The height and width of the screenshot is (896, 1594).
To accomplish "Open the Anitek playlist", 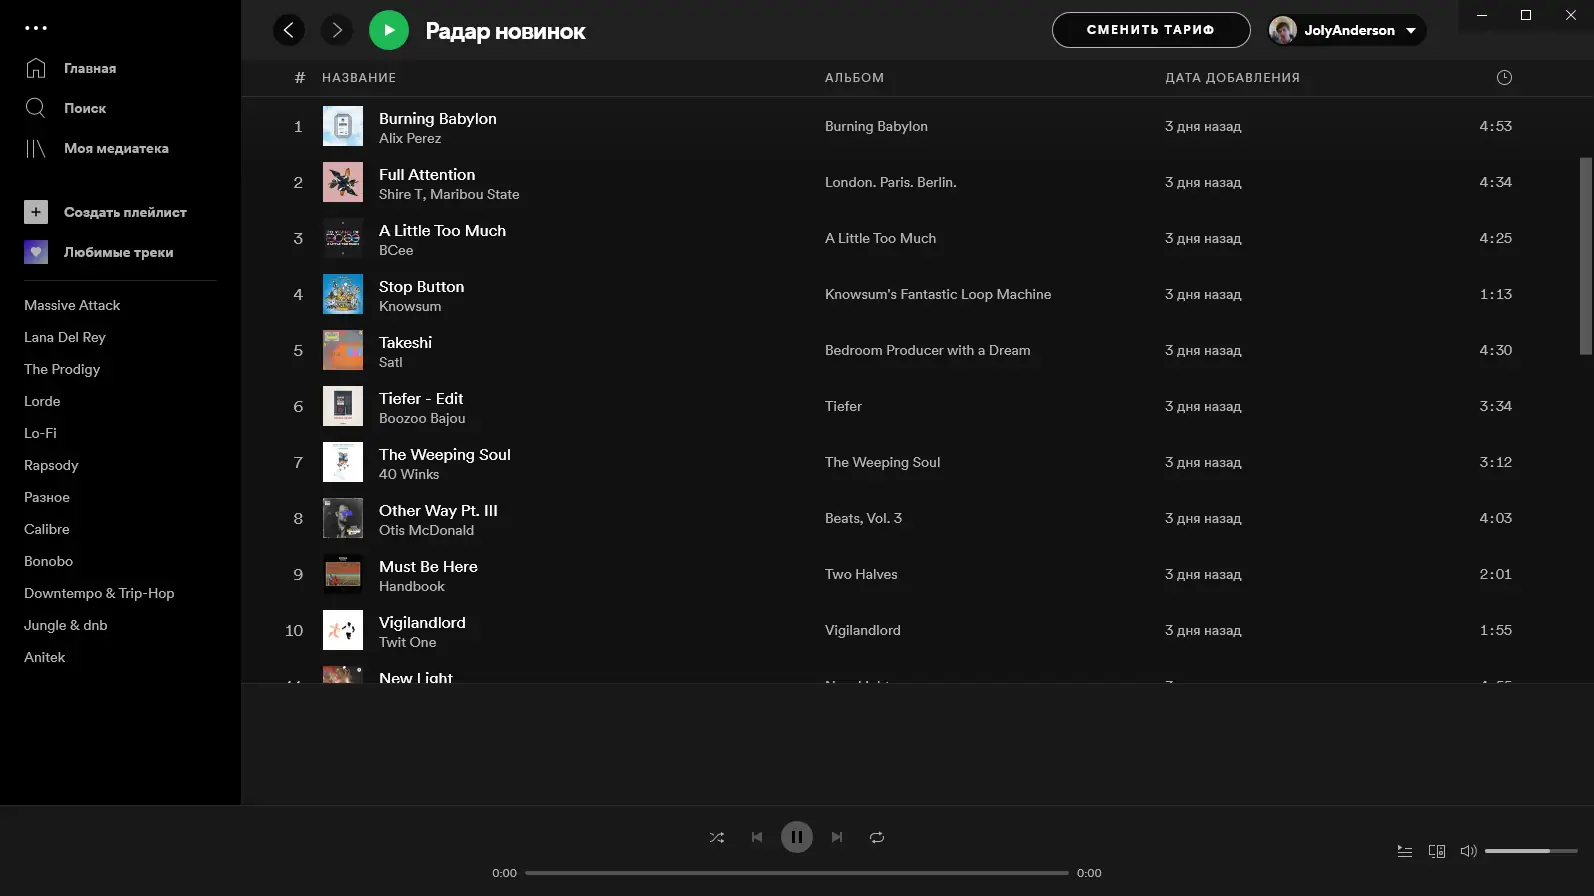I will pos(45,657).
